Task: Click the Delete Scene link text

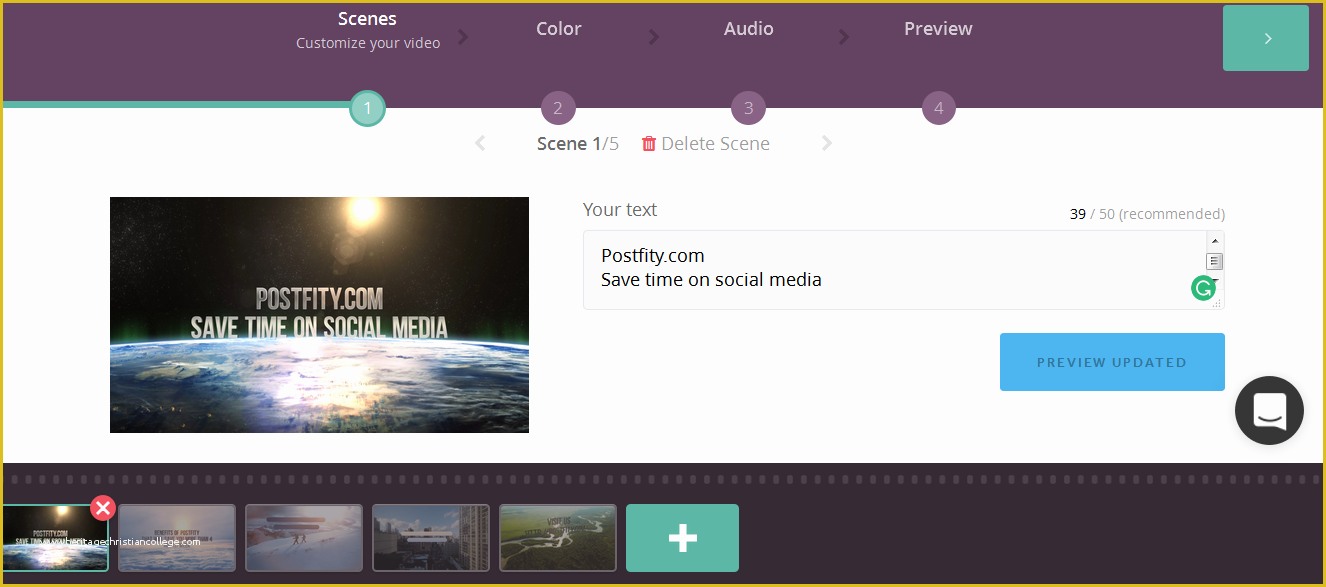Action: (715, 144)
